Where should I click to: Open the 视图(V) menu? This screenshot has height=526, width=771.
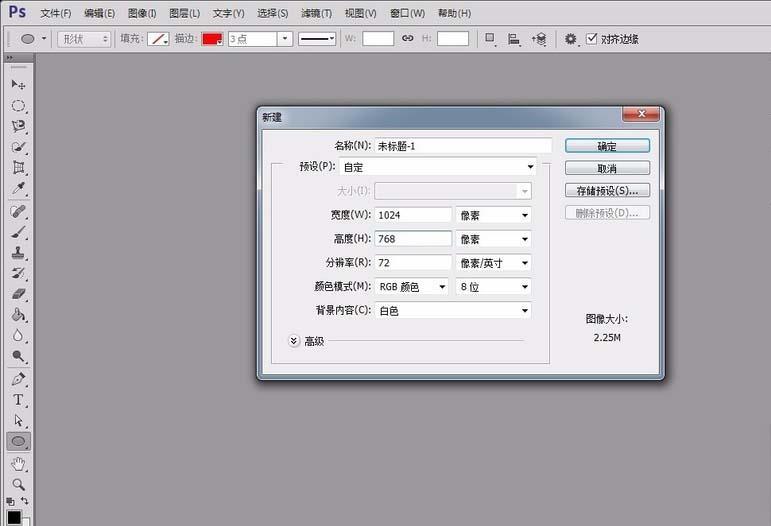pos(360,13)
